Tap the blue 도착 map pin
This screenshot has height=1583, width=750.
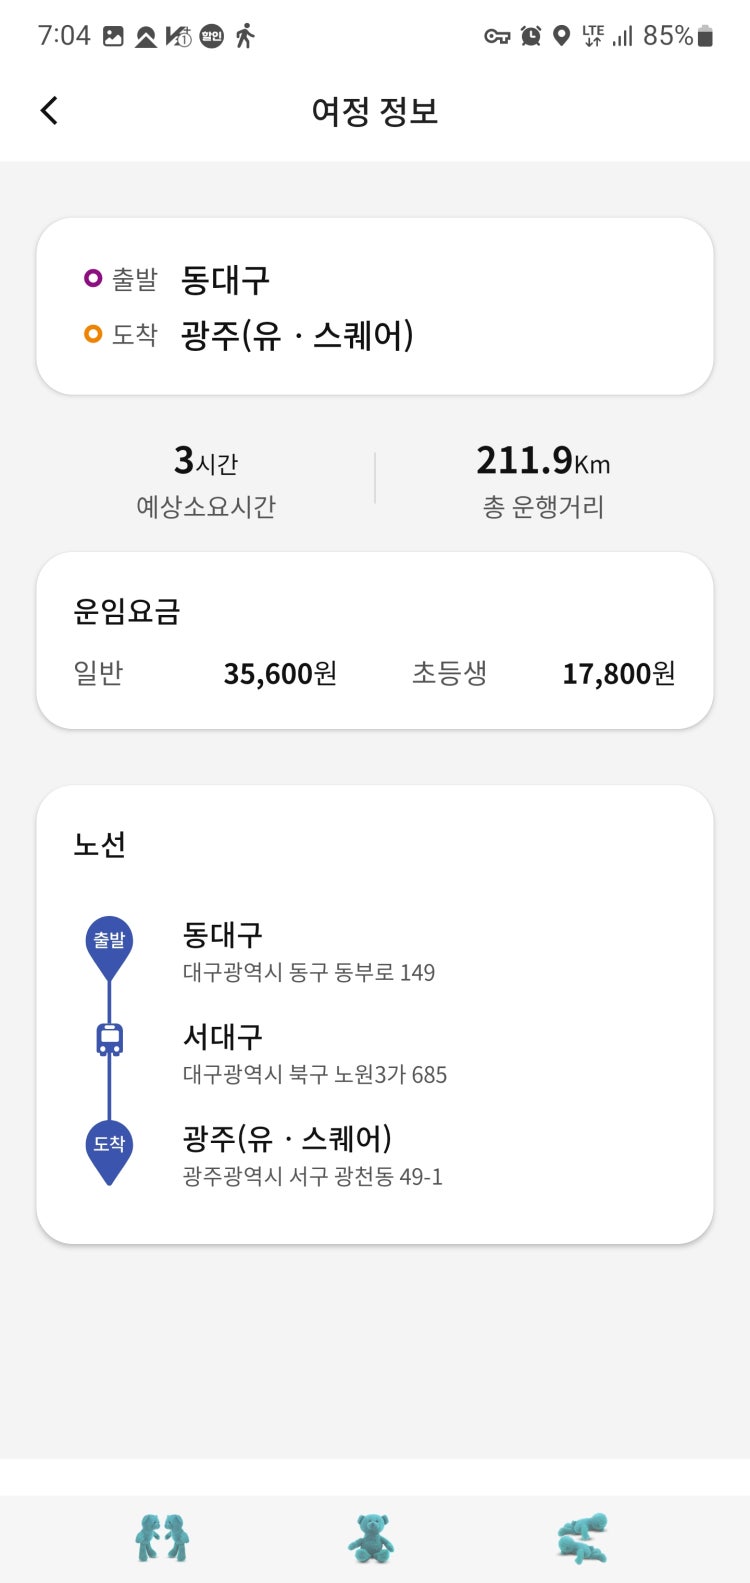109,1152
